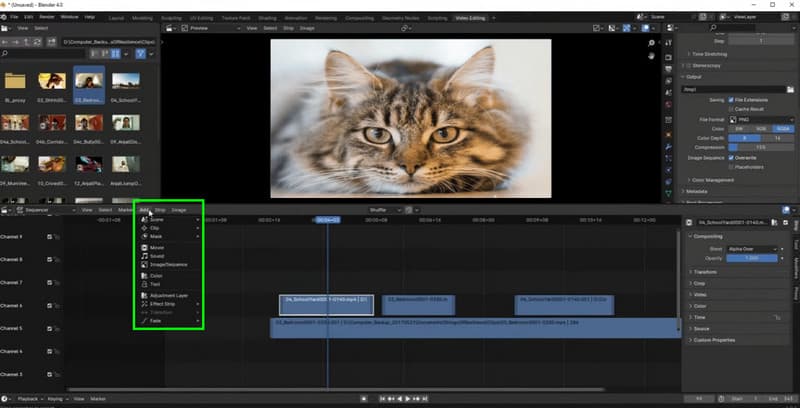Viewport: 800px width, 408px height.
Task: Toggle the Overwrite checkbox
Action: click(731, 158)
